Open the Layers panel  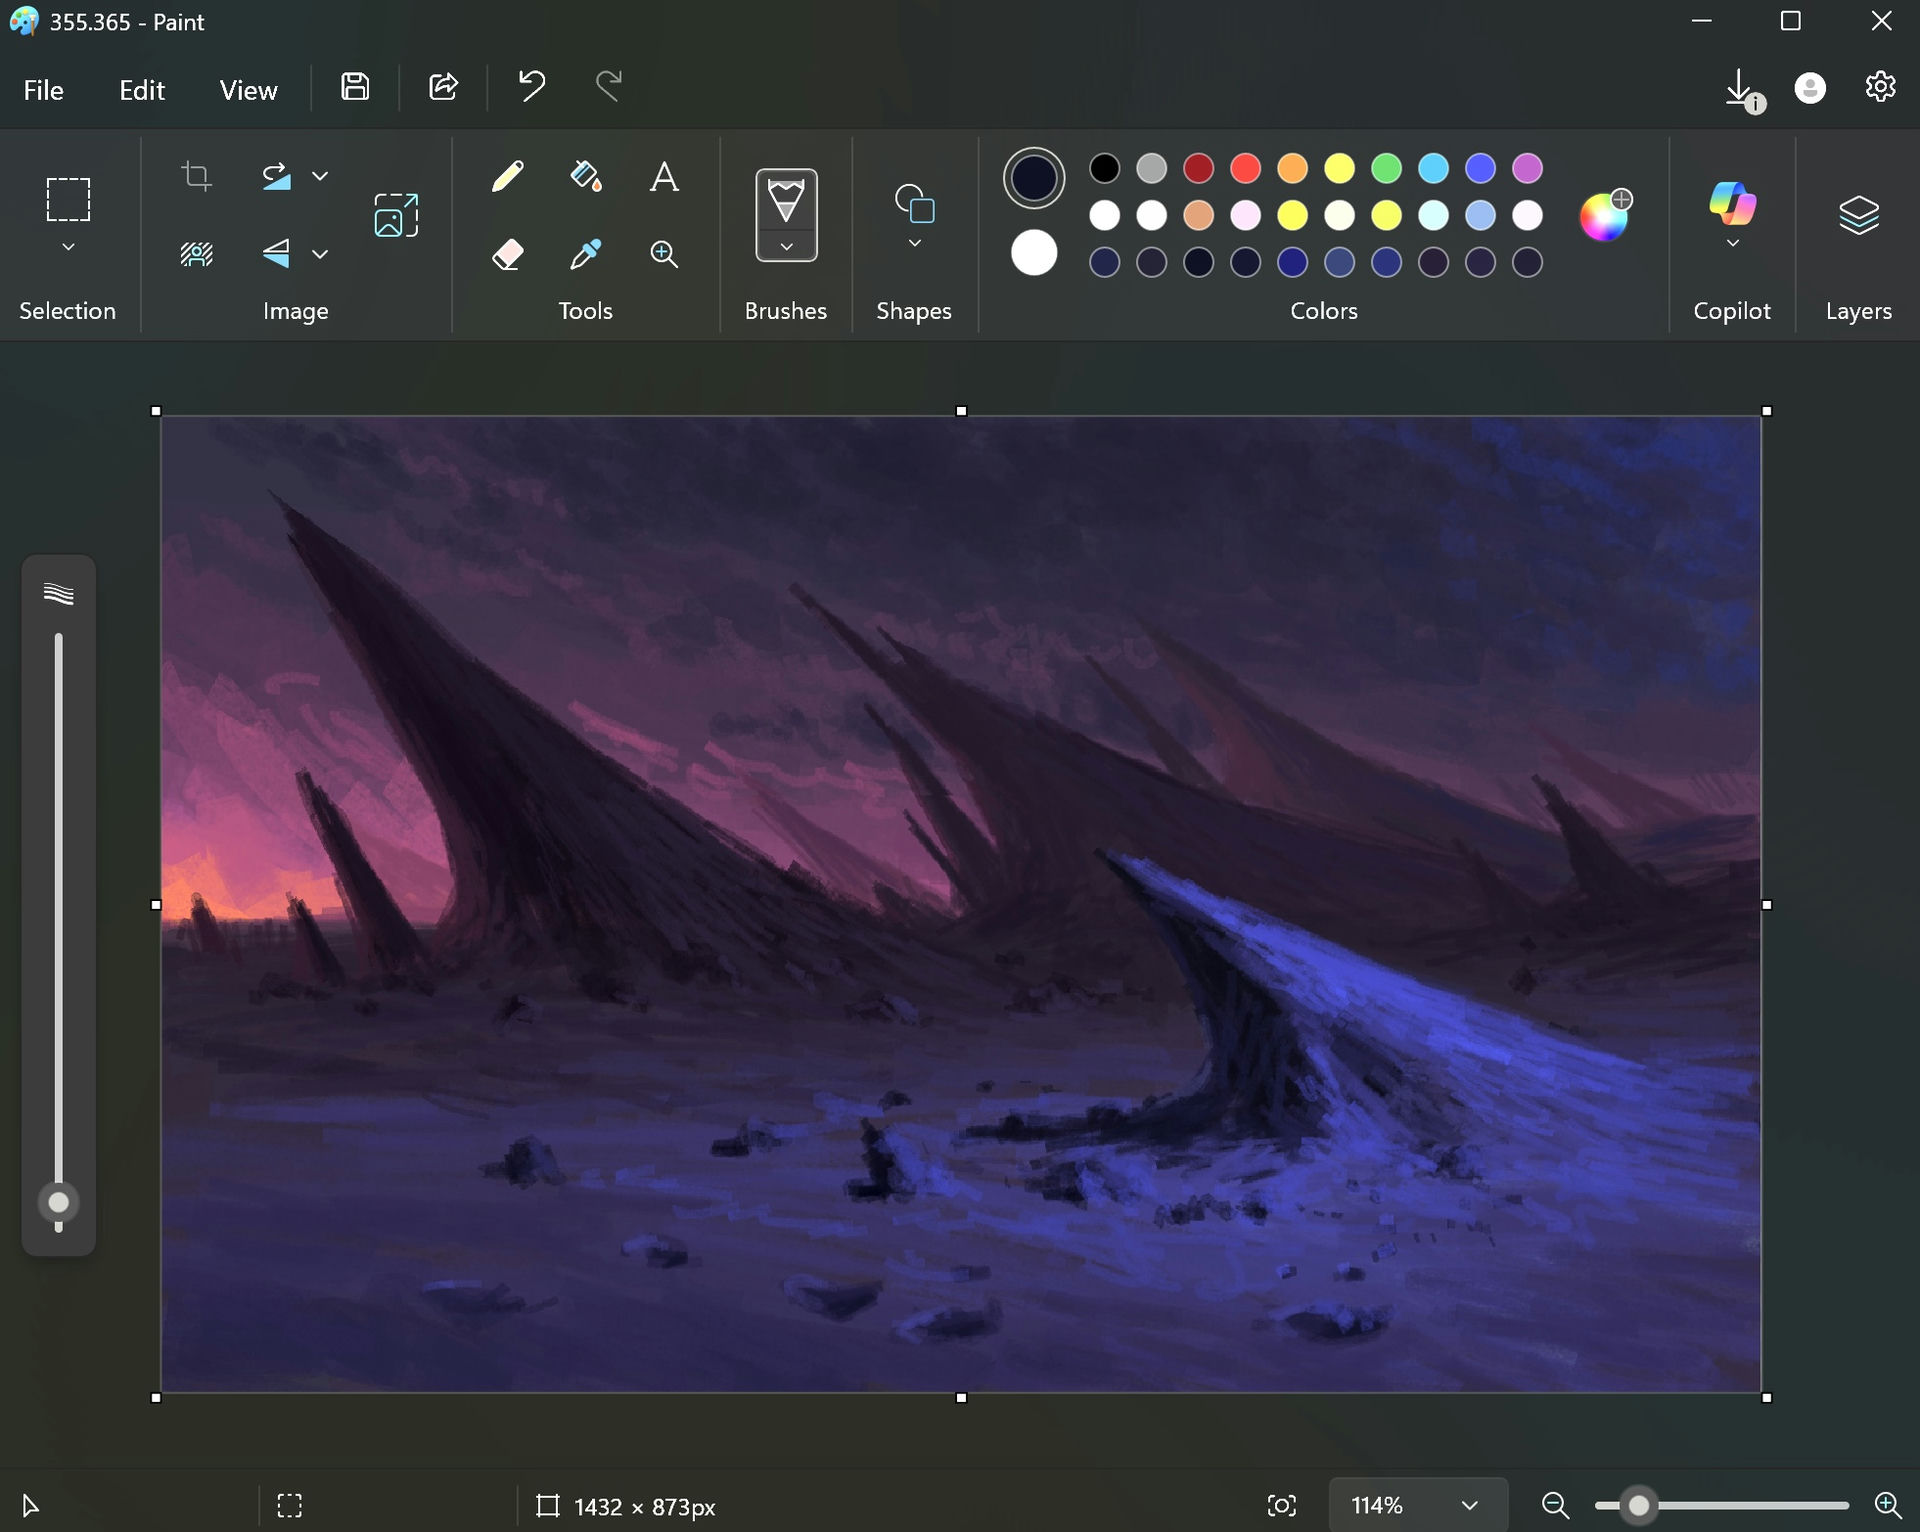(x=1859, y=215)
